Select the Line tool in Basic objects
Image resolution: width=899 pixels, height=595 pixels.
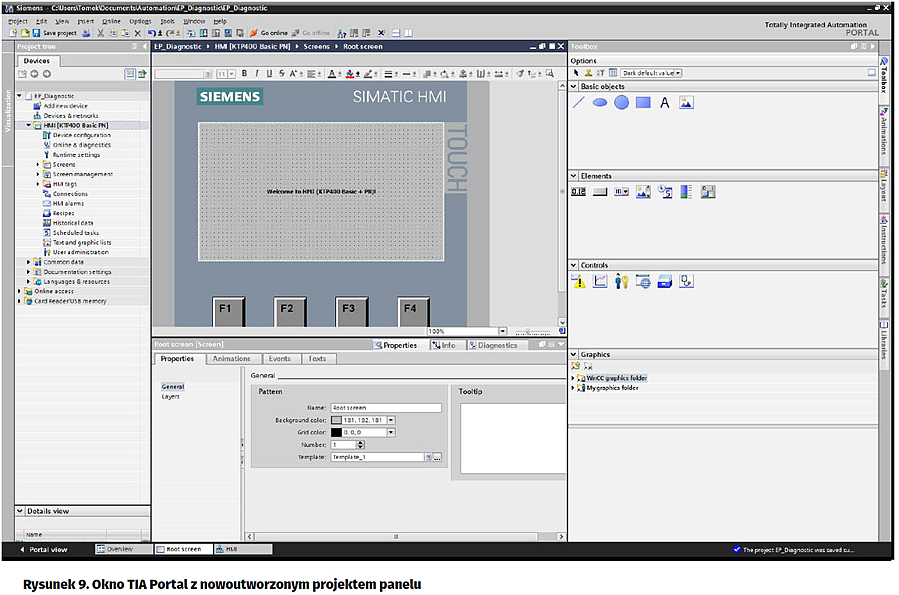(x=579, y=102)
